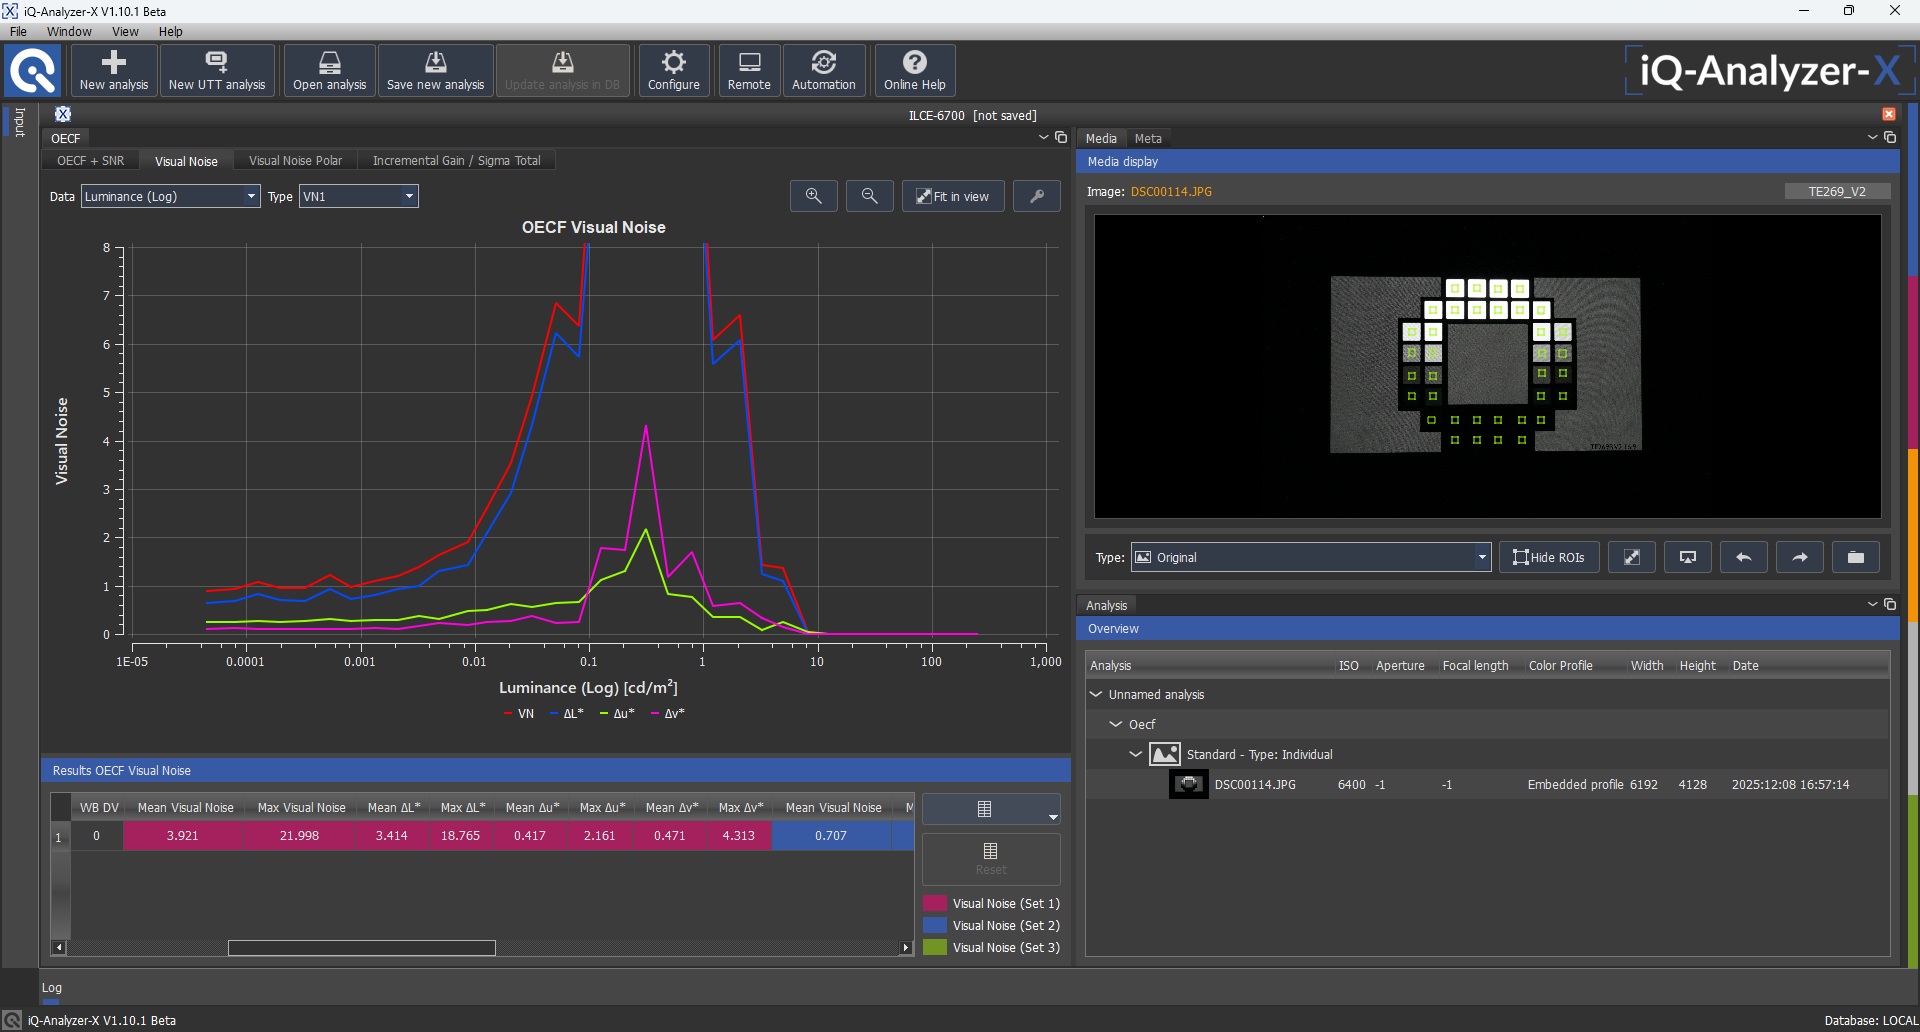Click the Fit in view button

pyautogui.click(x=953, y=196)
